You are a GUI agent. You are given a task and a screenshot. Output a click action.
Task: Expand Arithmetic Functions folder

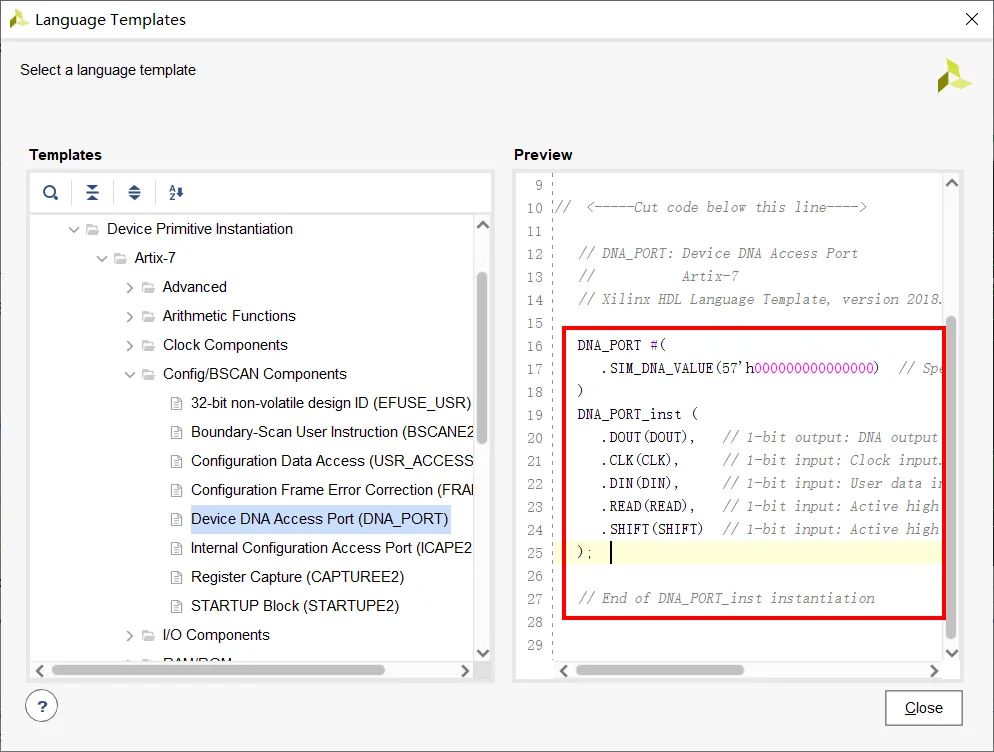(129, 316)
